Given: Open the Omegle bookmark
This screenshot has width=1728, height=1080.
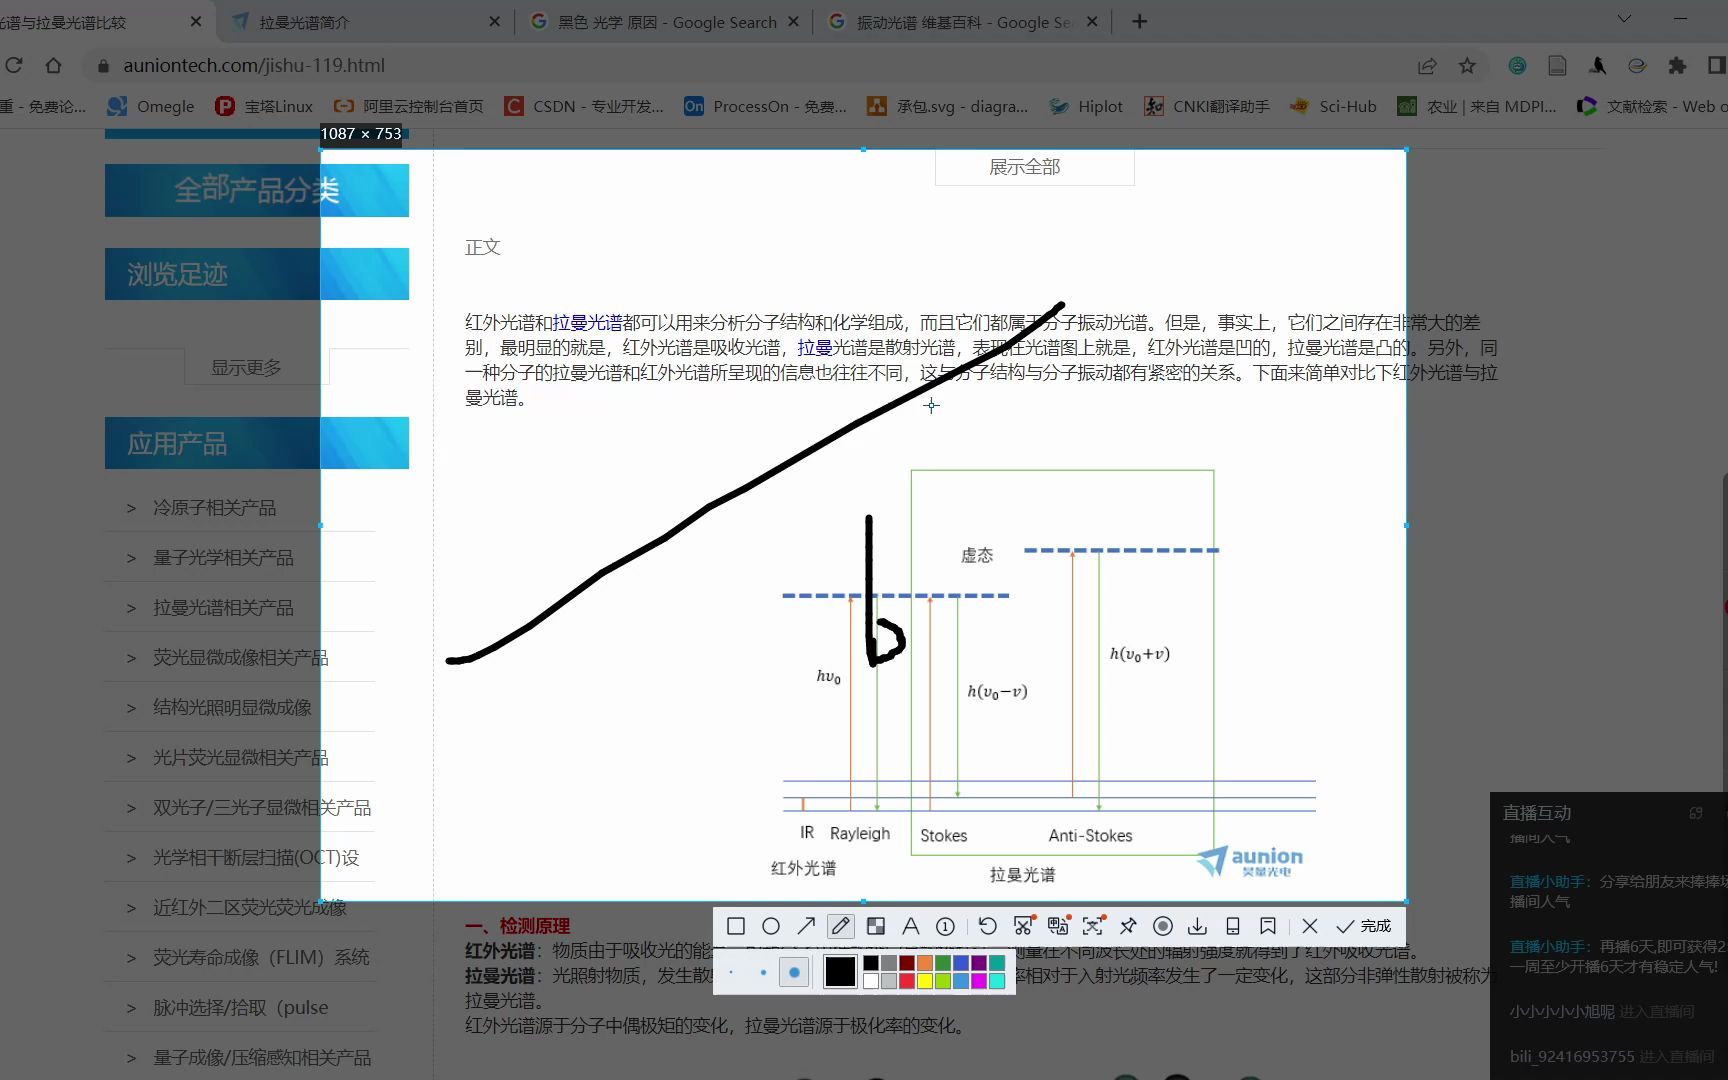Looking at the screenshot, I should (x=151, y=106).
